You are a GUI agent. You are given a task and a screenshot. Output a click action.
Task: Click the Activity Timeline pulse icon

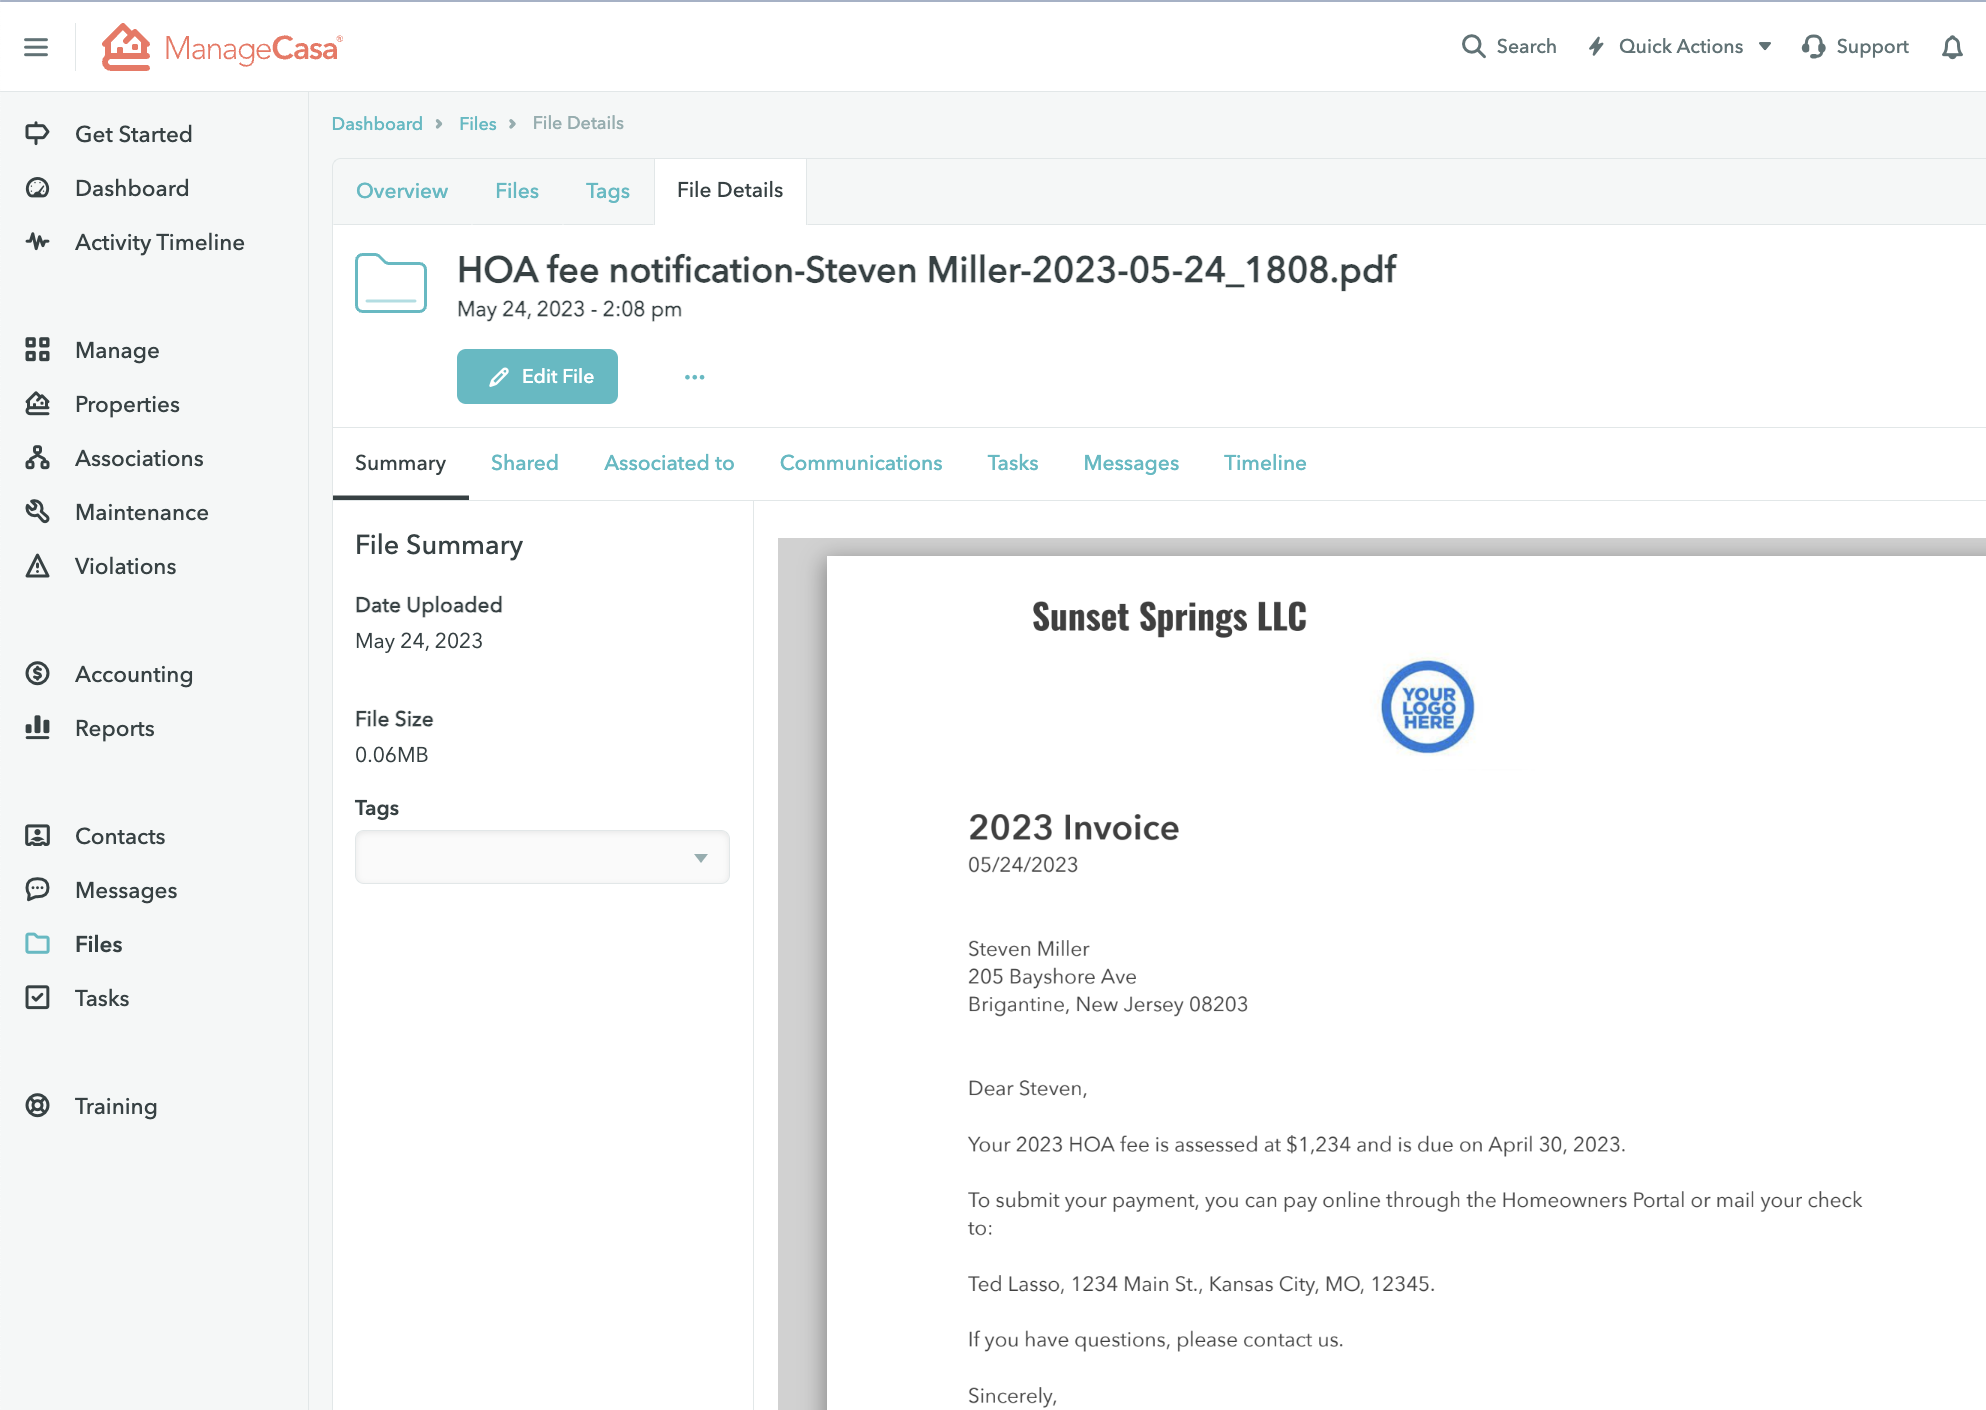37,242
